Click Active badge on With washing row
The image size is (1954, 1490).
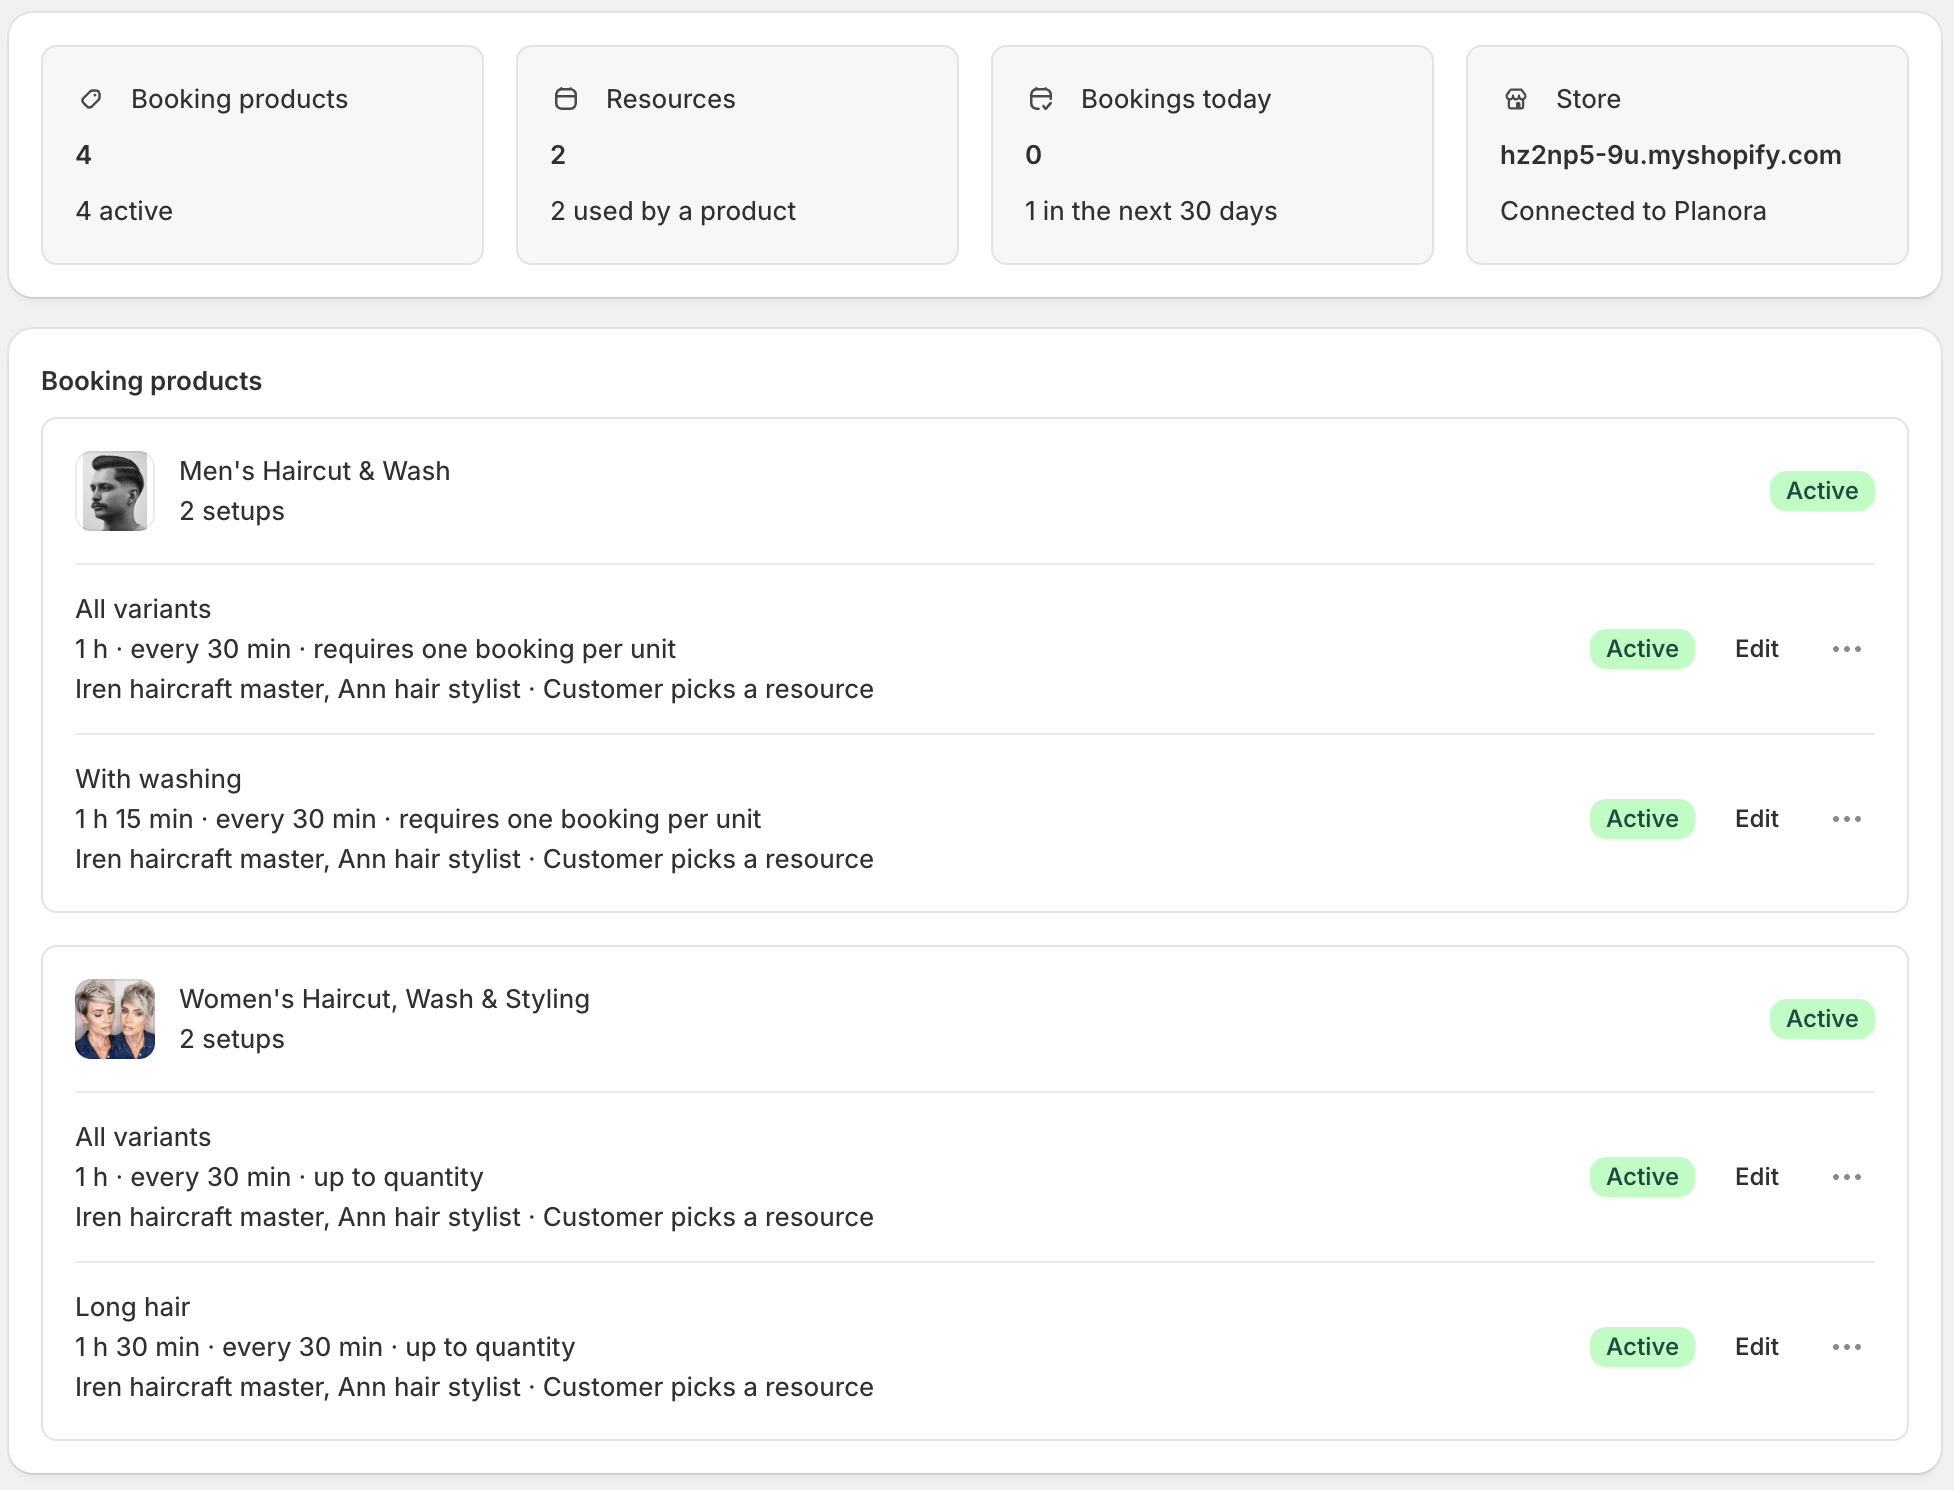(1642, 819)
